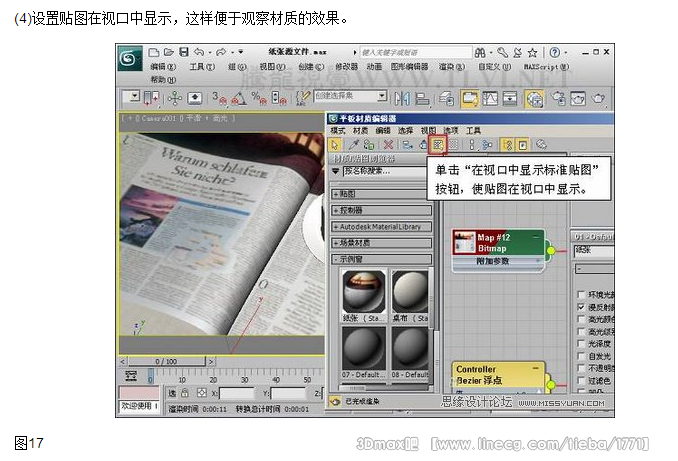The image size is (678, 461).
Task: Click the eyedropper pick material icon
Action: 354,144
